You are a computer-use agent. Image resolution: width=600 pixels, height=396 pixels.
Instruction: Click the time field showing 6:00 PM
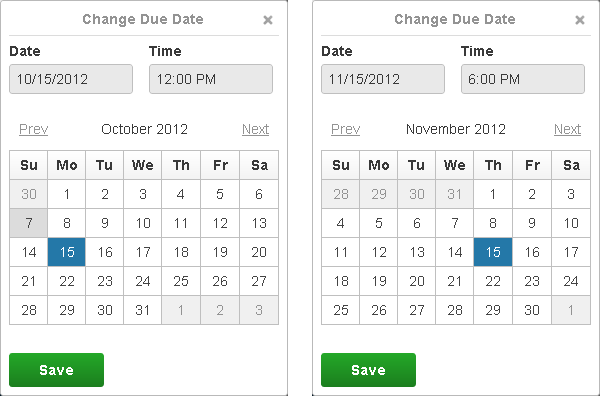(x=523, y=79)
